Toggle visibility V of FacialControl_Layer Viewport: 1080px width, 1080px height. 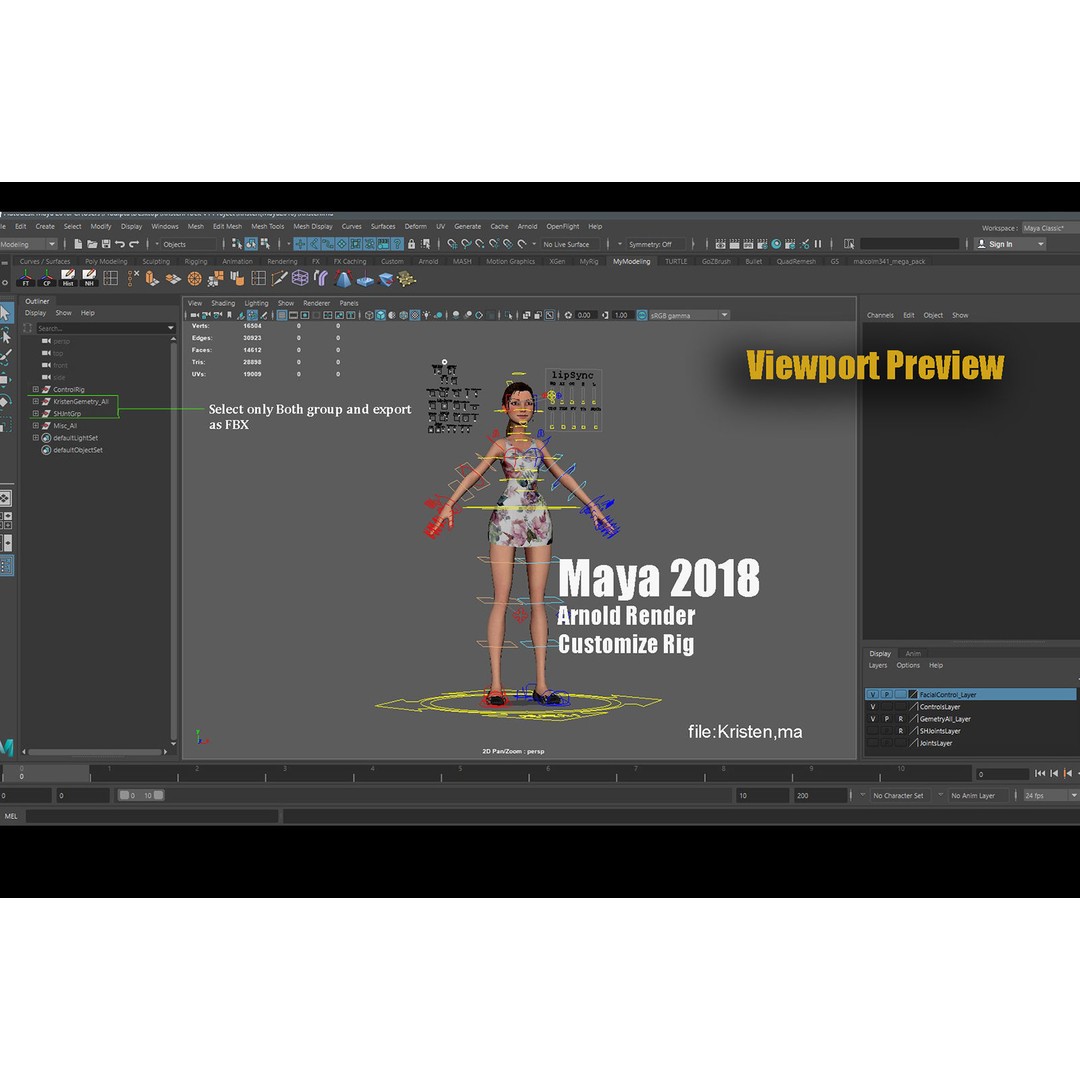pos(873,695)
